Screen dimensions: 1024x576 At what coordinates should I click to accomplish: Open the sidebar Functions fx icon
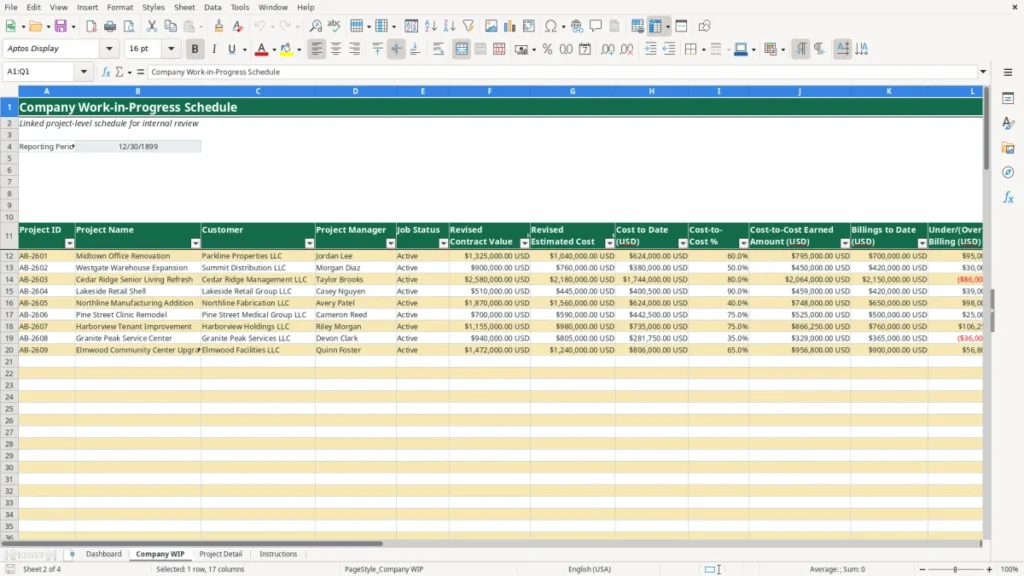coord(1008,197)
